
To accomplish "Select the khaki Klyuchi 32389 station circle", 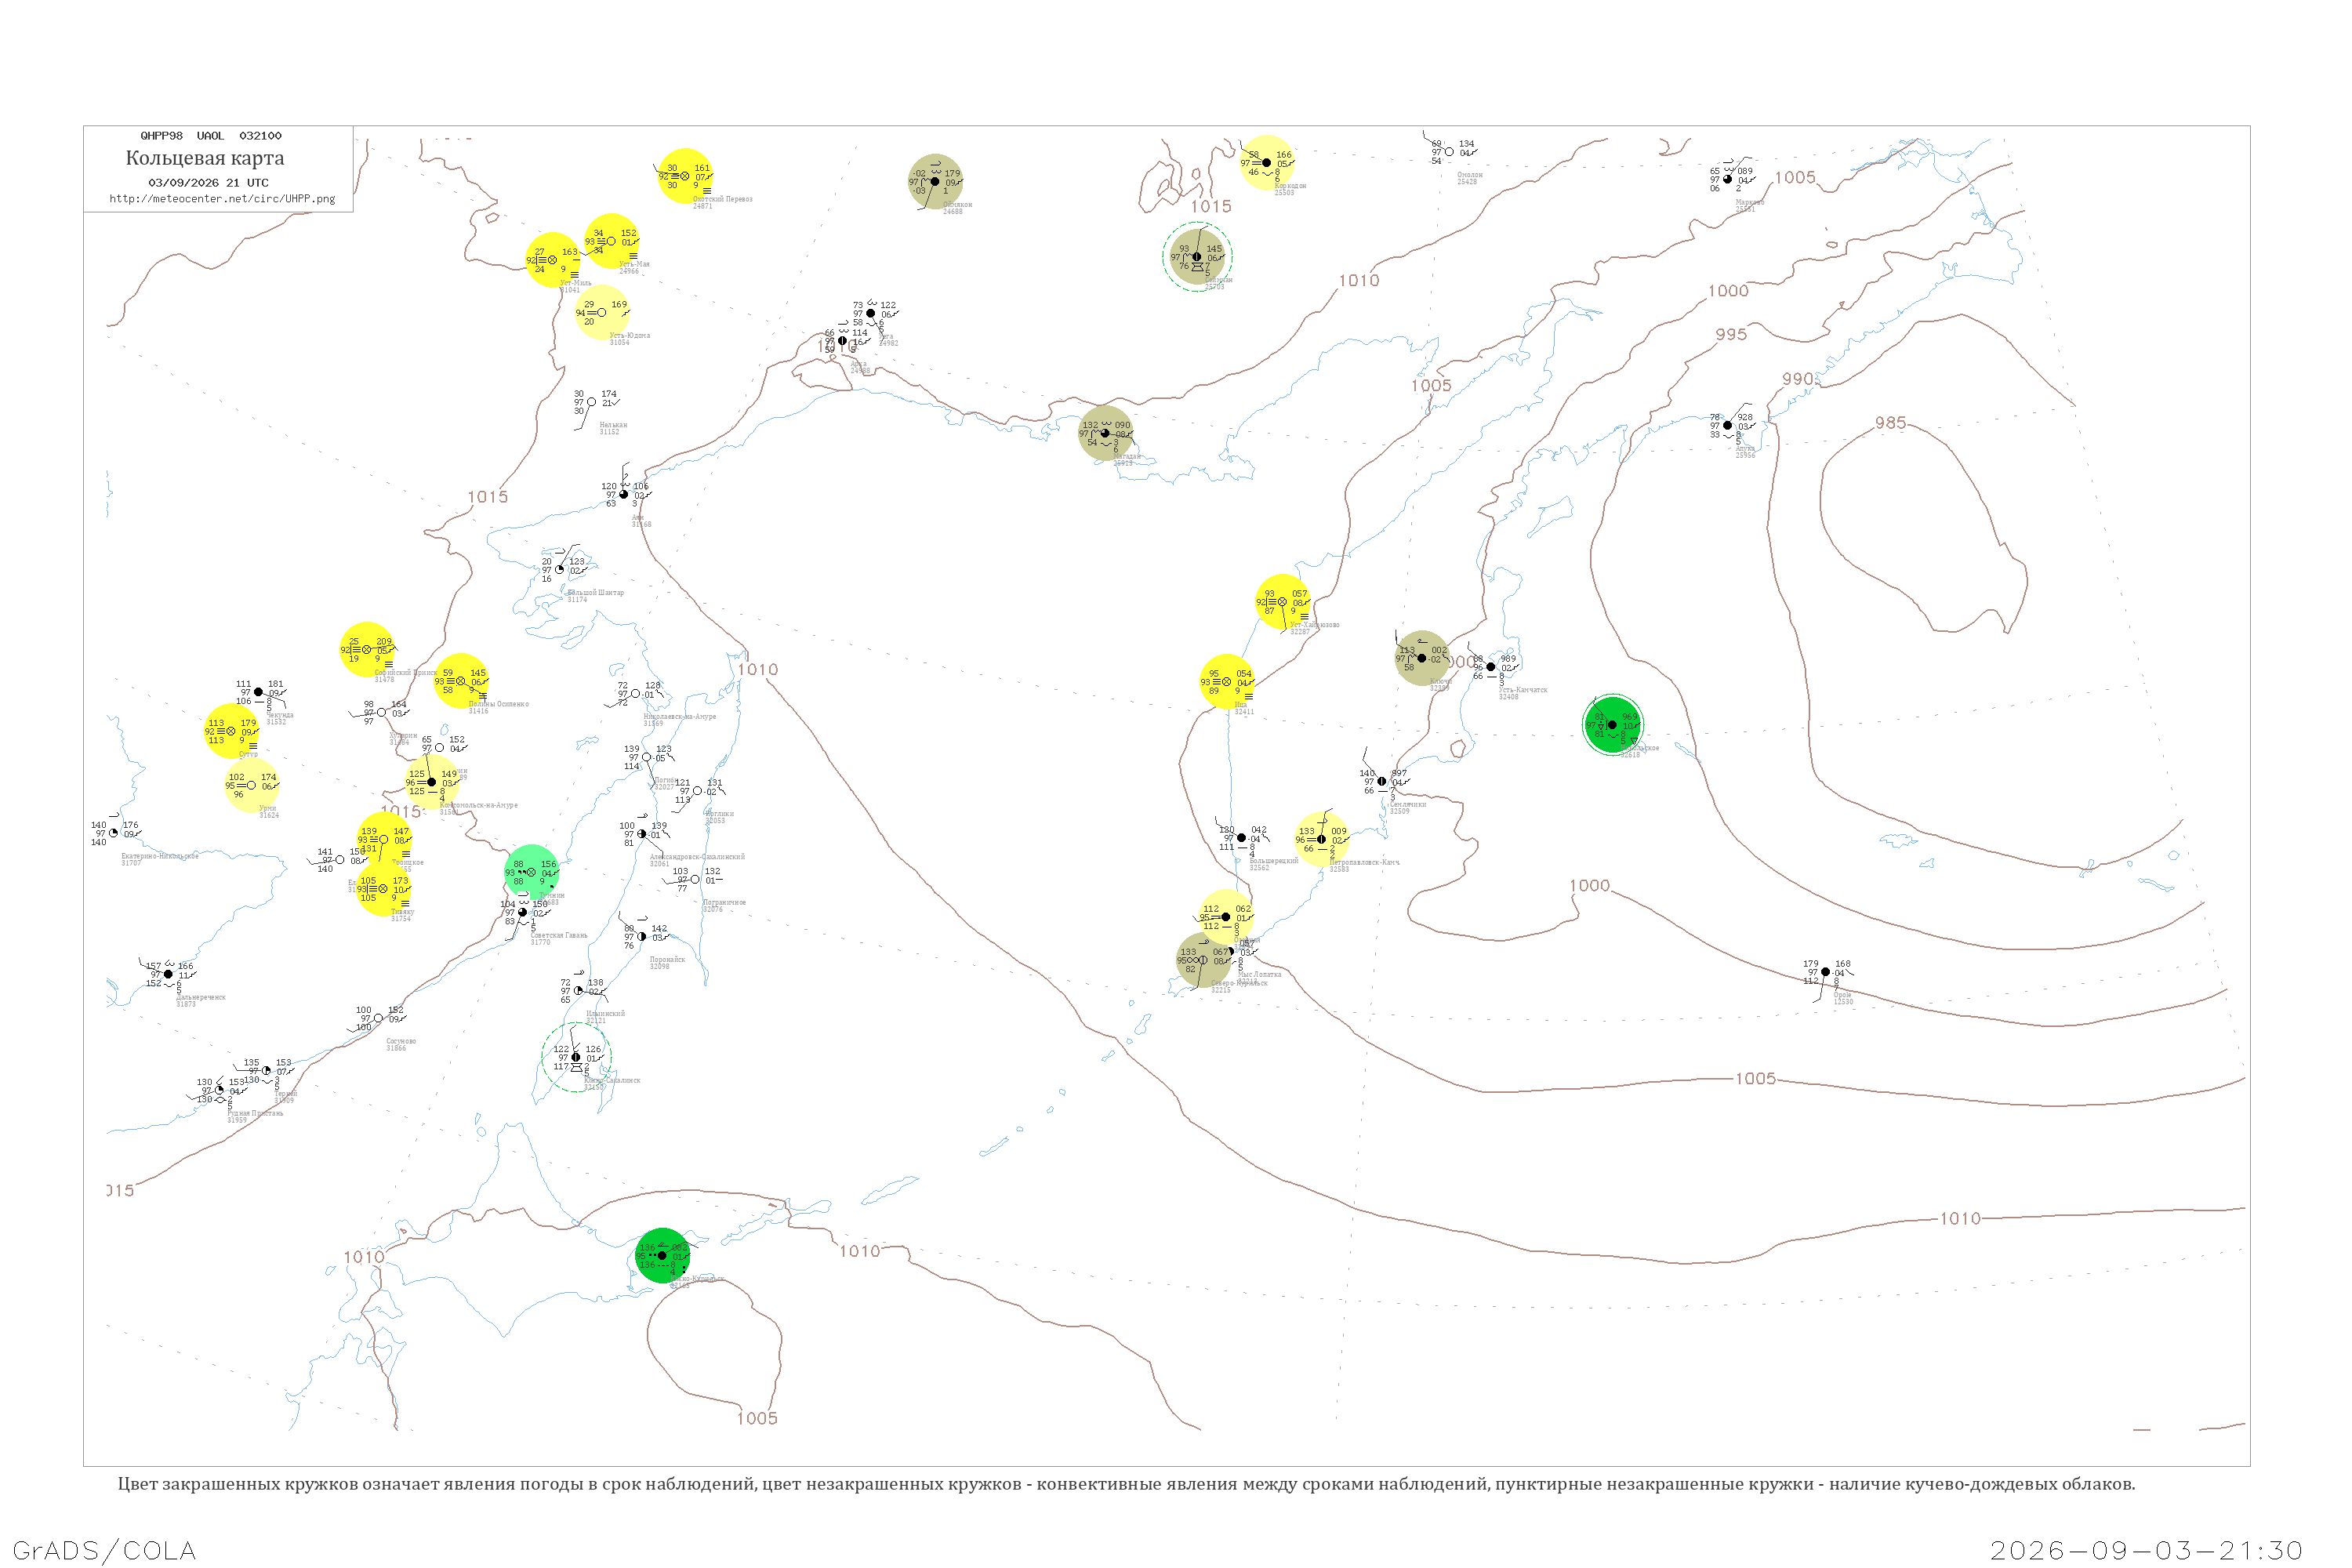I will (x=1422, y=658).
